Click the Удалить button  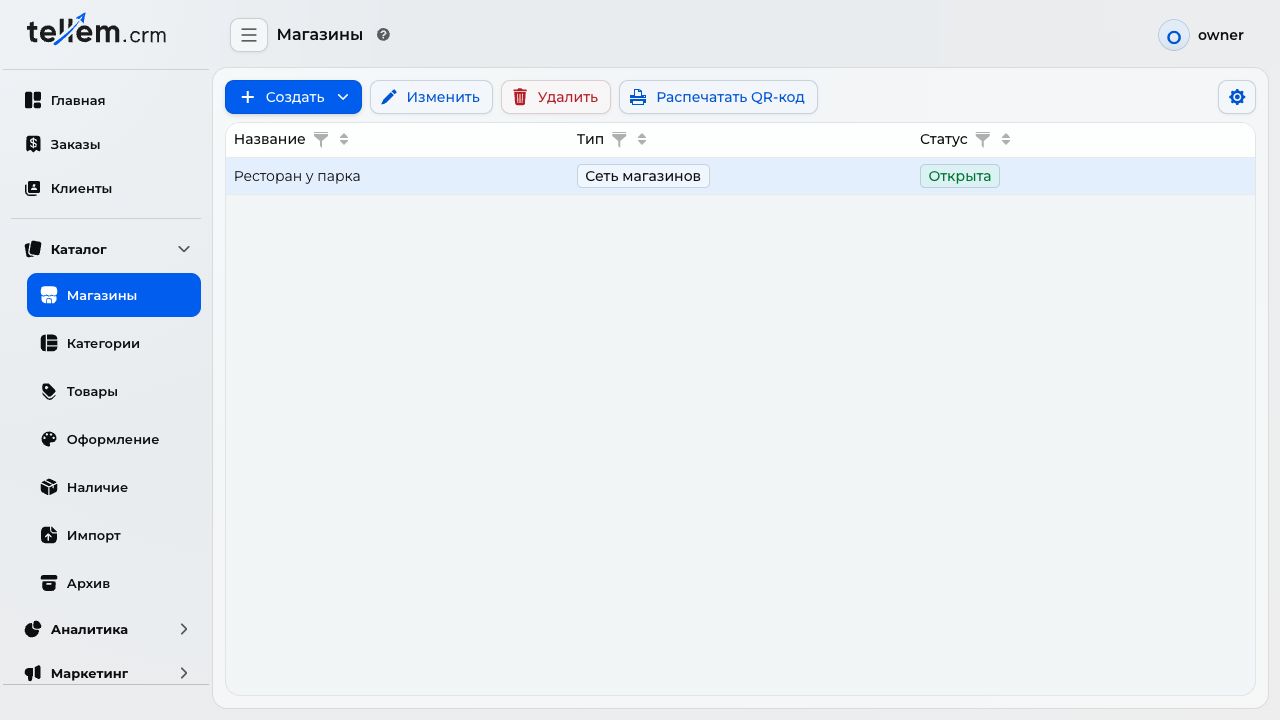tap(556, 97)
